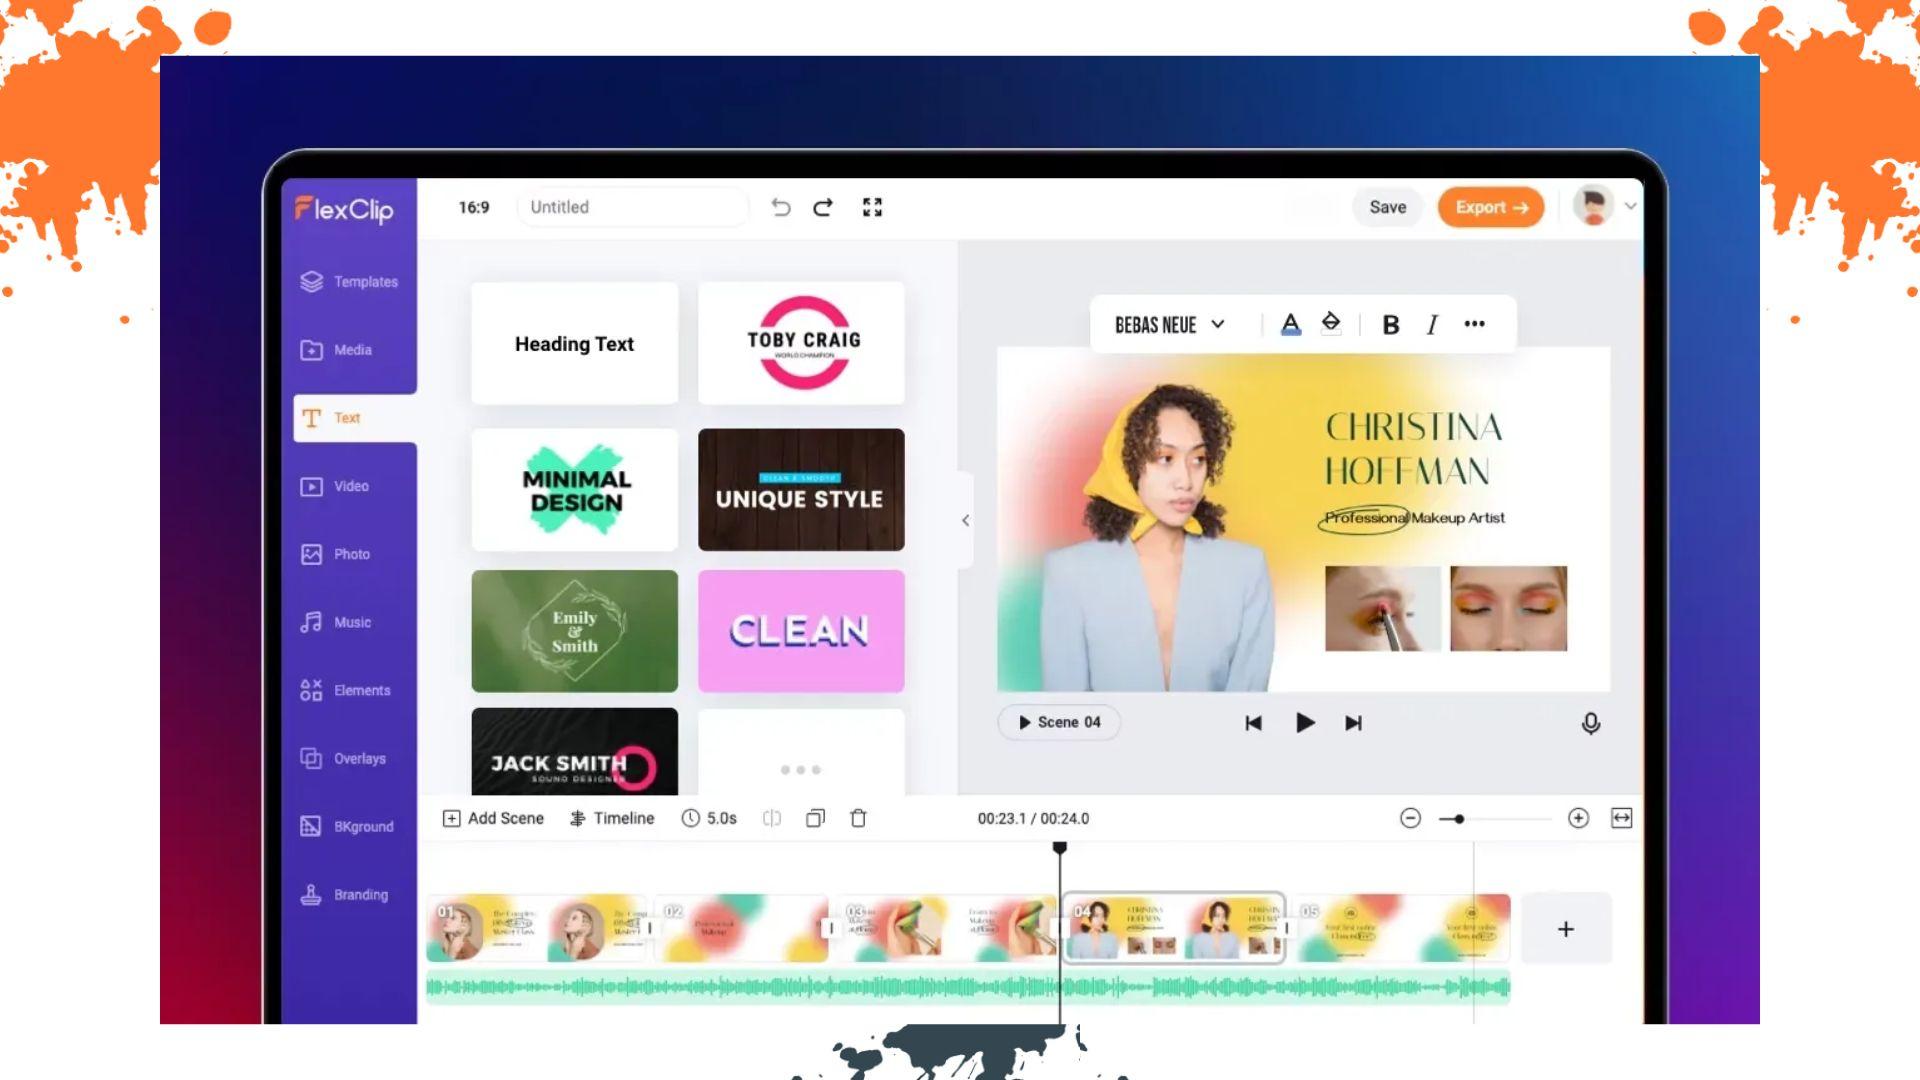Image resolution: width=1920 pixels, height=1080 pixels.
Task: Zoom out the timeline
Action: 1410,818
